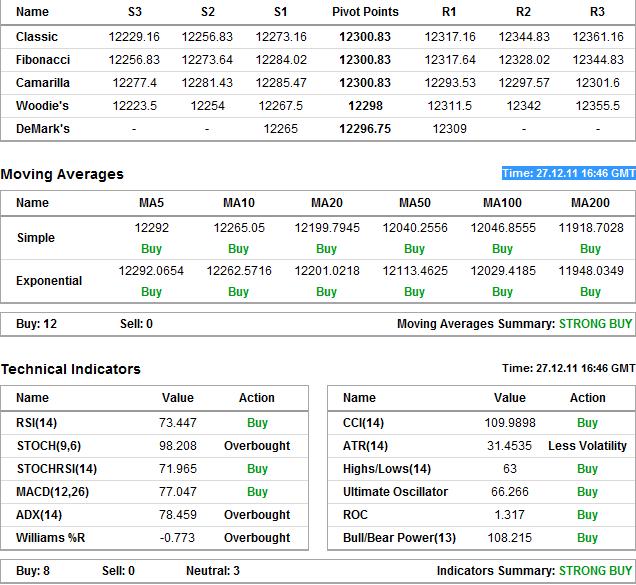
Task: Select the Camarilla row name
Action: coord(43,83)
